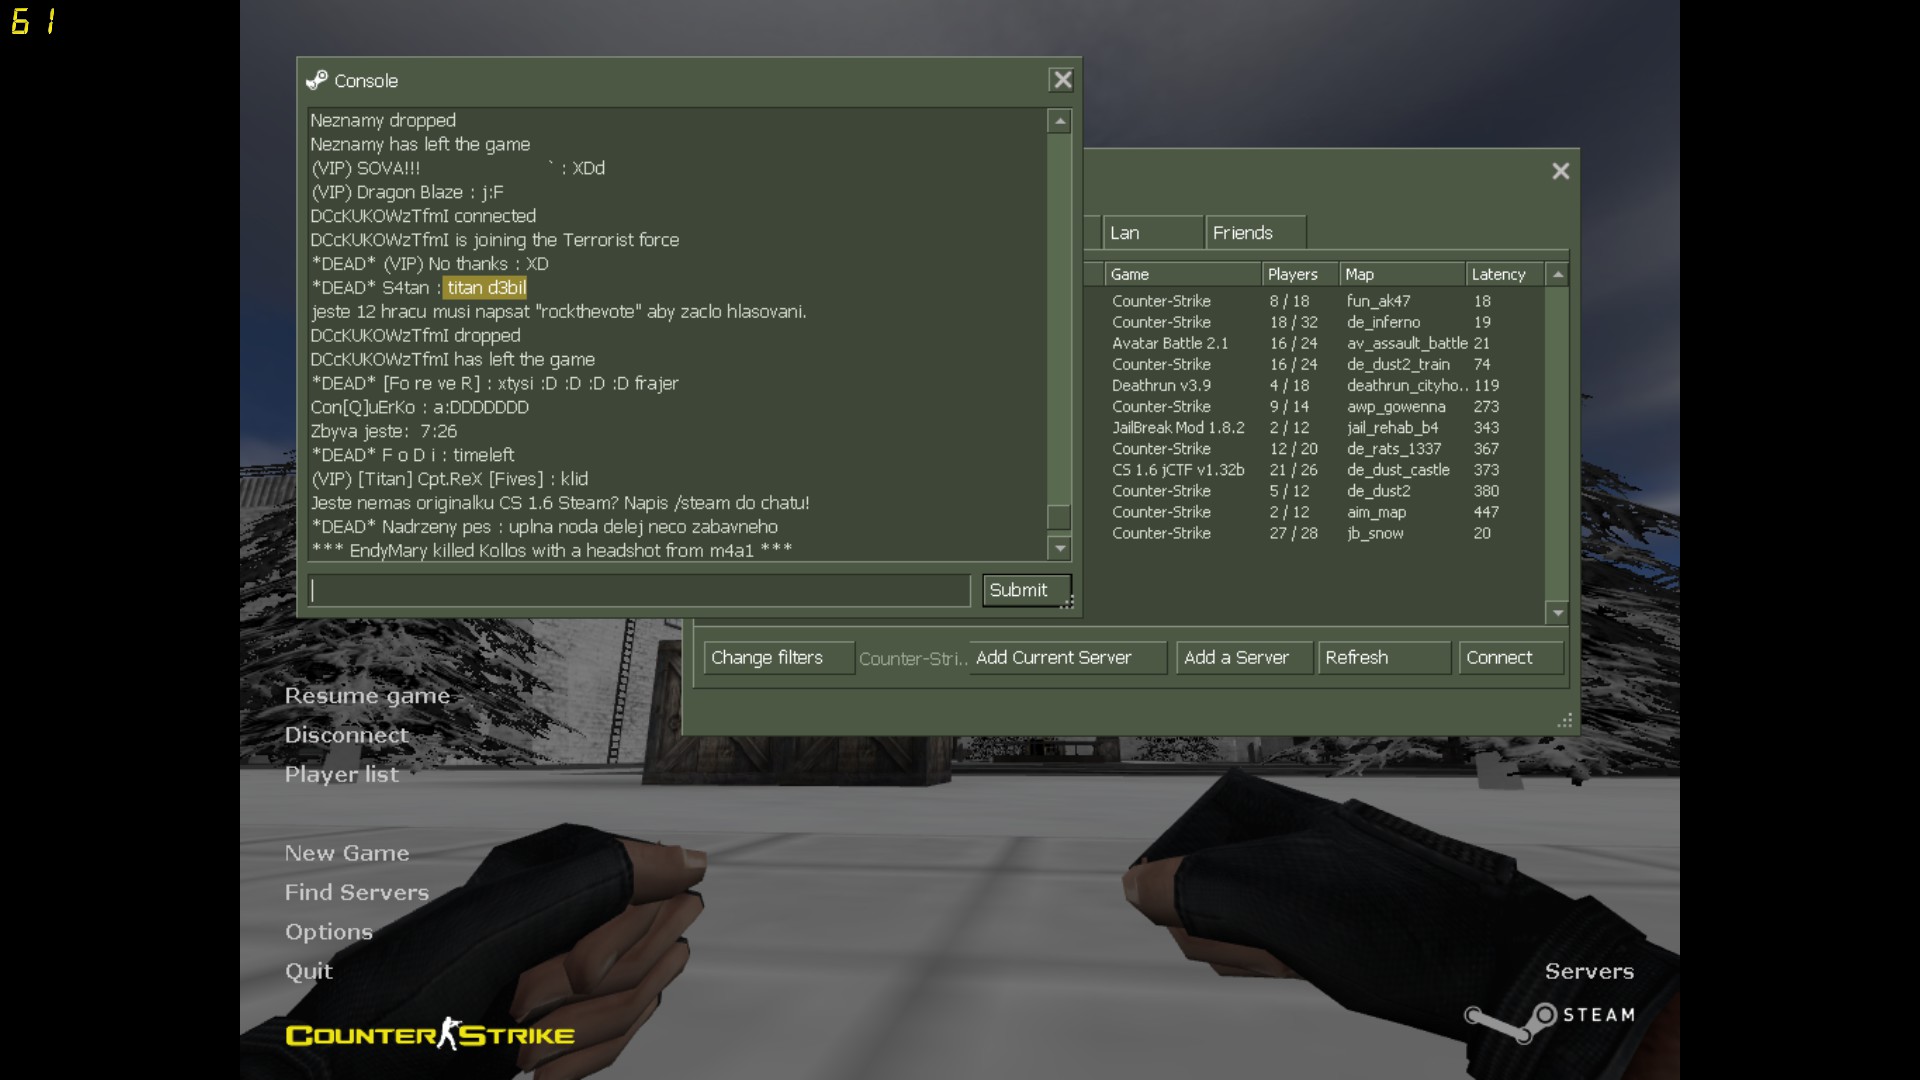The height and width of the screenshot is (1080, 1920).
Task: Open Change filters panel
Action: 779,657
